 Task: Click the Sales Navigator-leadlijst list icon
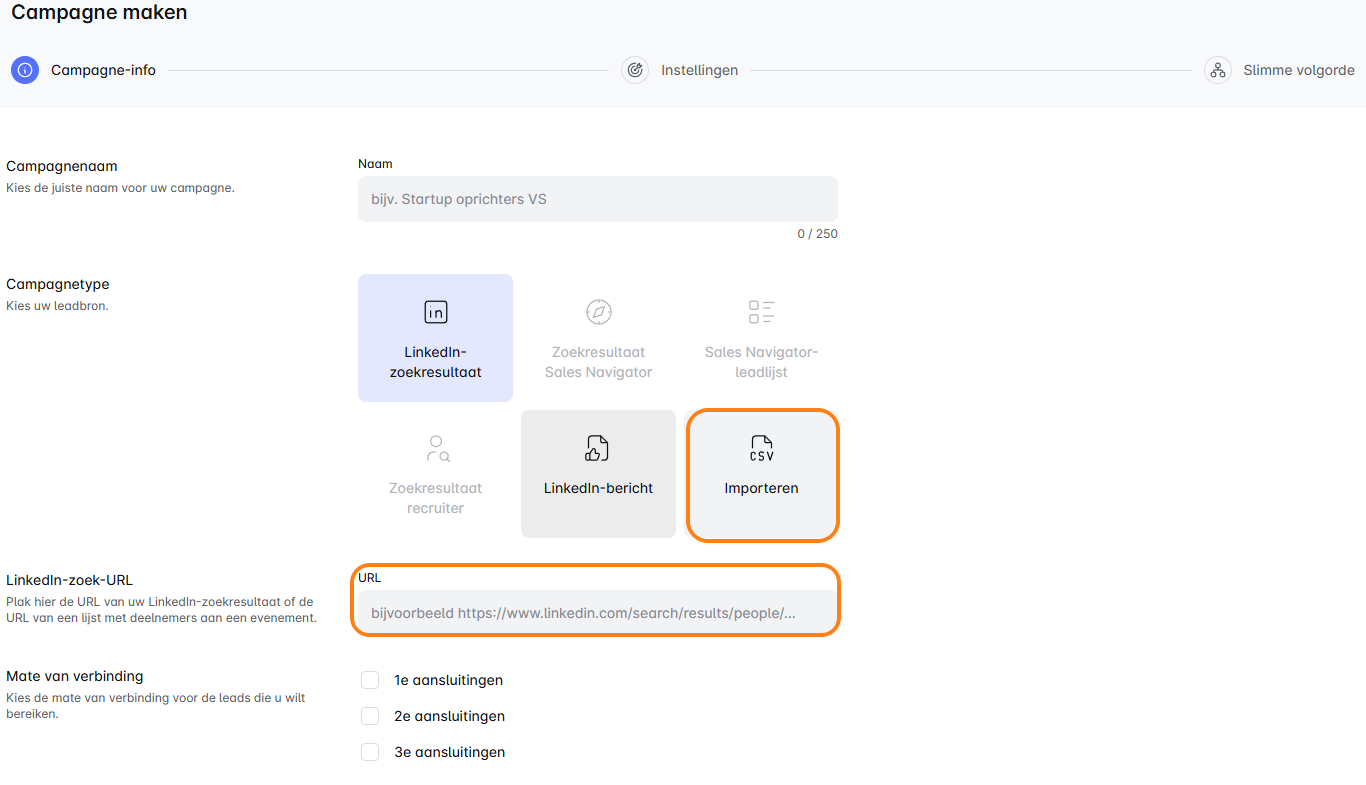(761, 312)
